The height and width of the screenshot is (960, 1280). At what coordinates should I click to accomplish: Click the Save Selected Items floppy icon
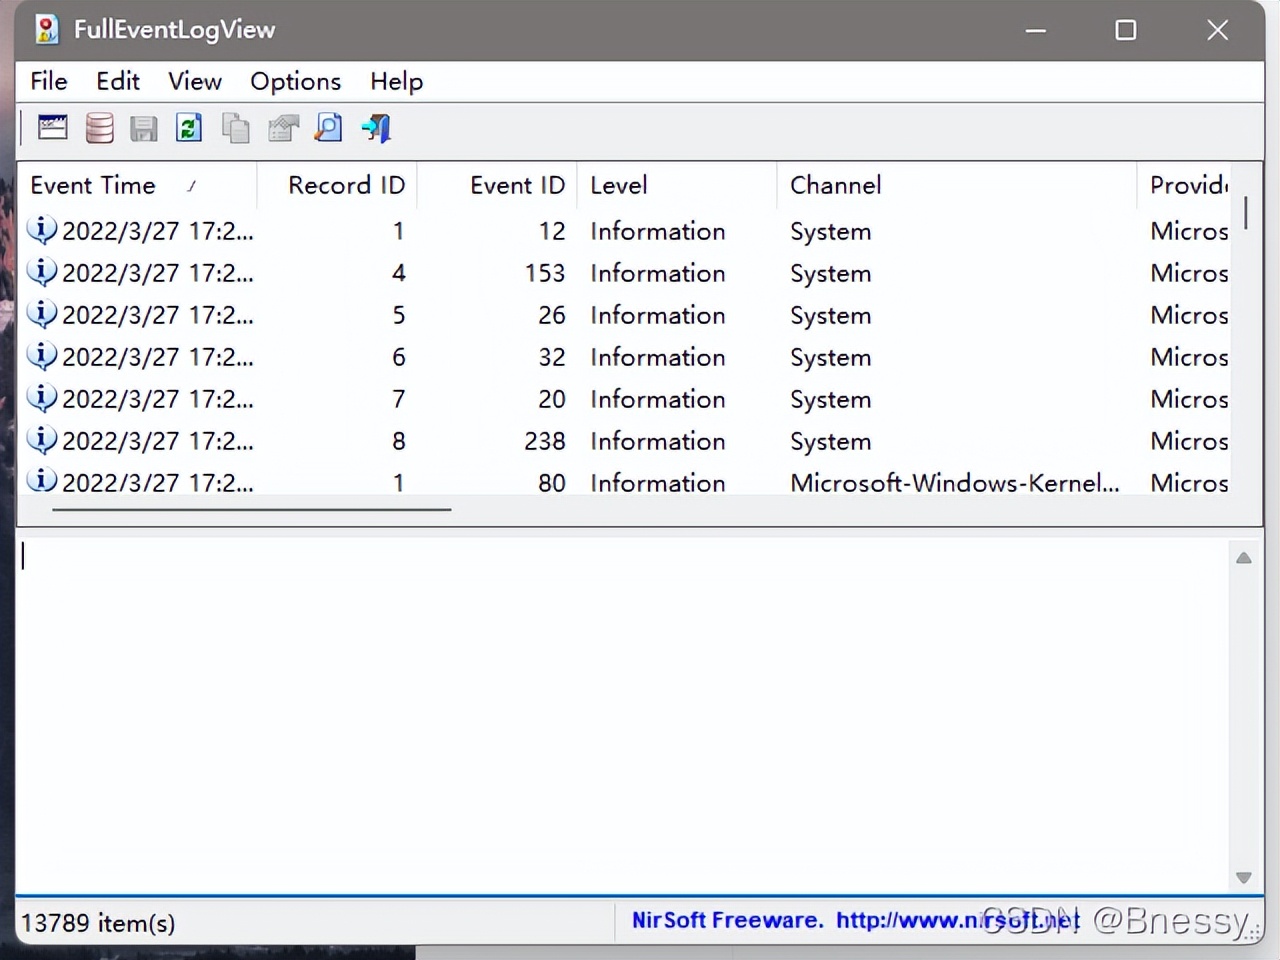coord(144,128)
